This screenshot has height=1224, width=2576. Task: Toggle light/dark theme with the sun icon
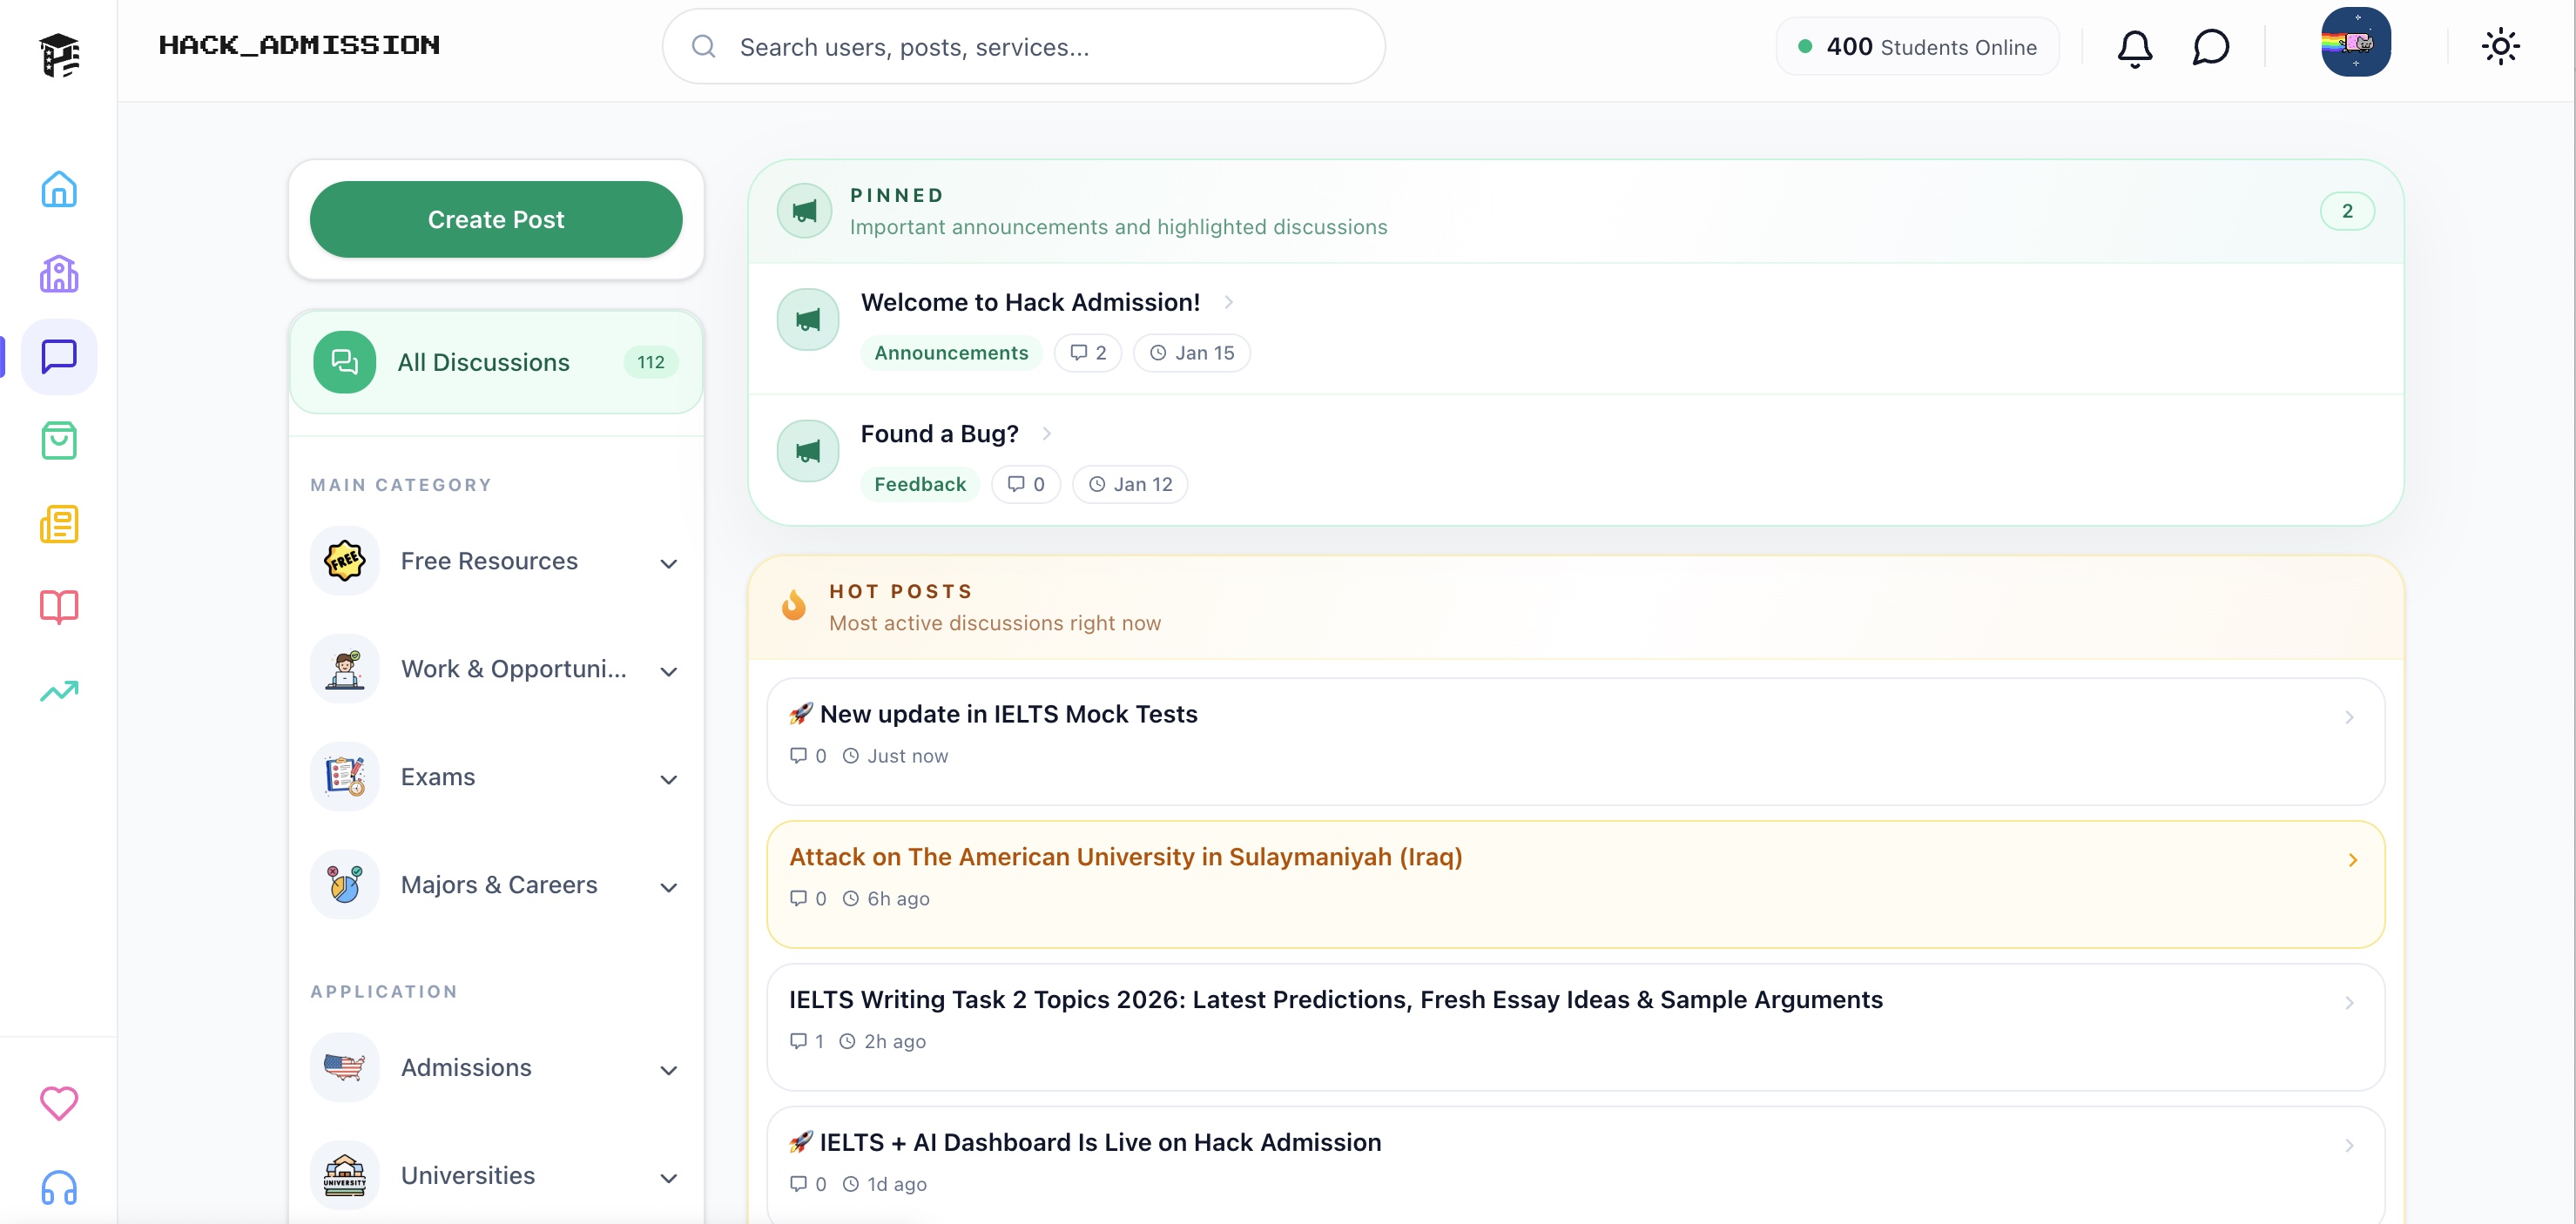click(2501, 46)
